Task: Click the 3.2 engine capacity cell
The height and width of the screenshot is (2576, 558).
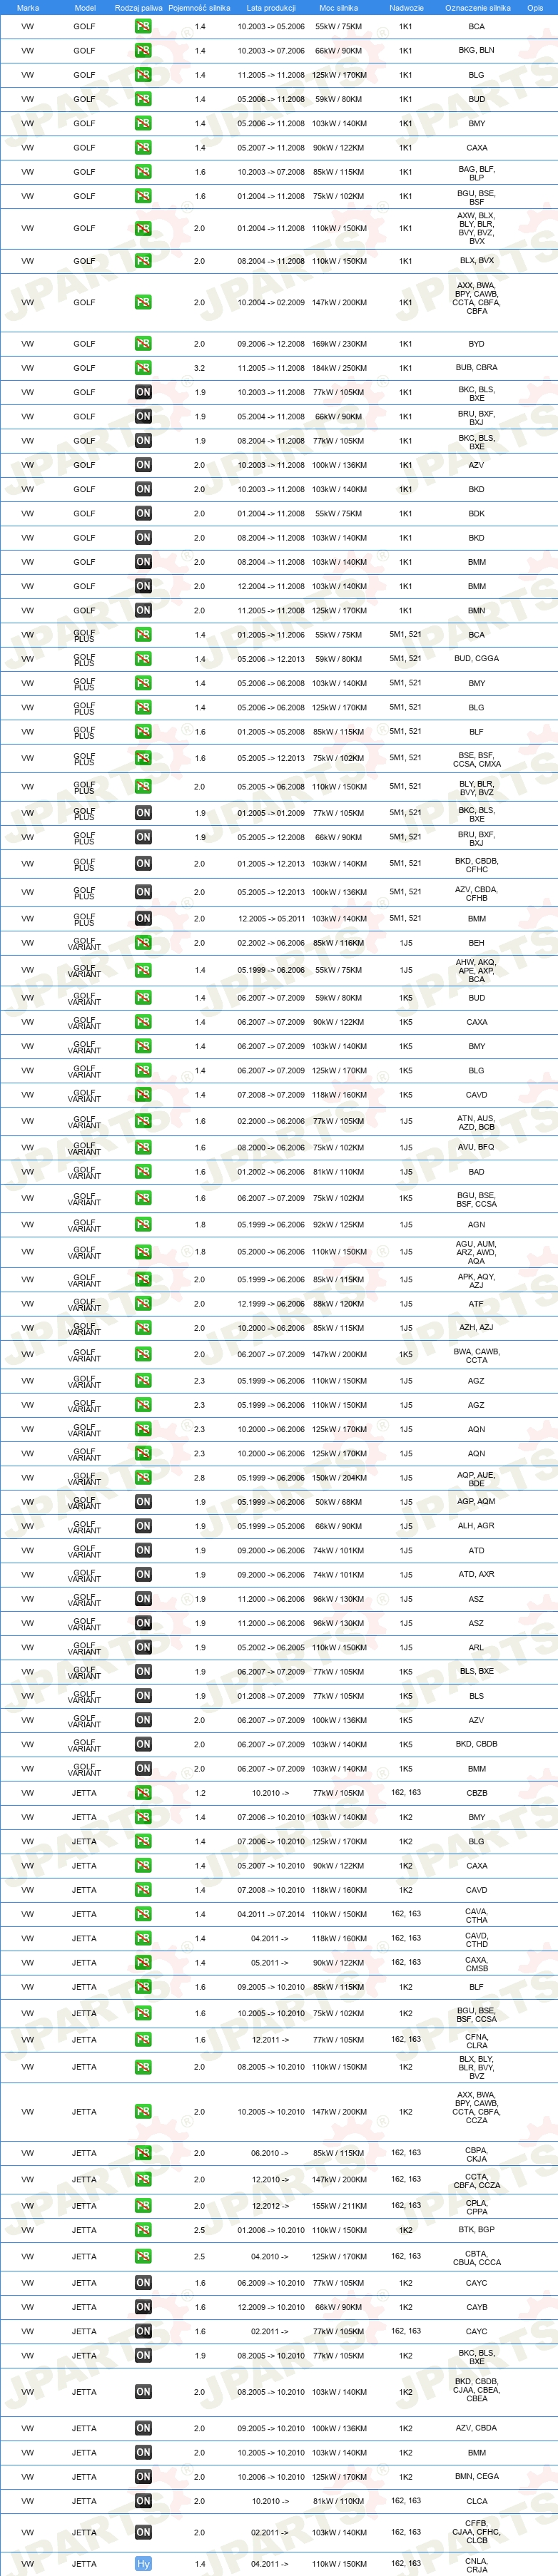Action: point(199,368)
